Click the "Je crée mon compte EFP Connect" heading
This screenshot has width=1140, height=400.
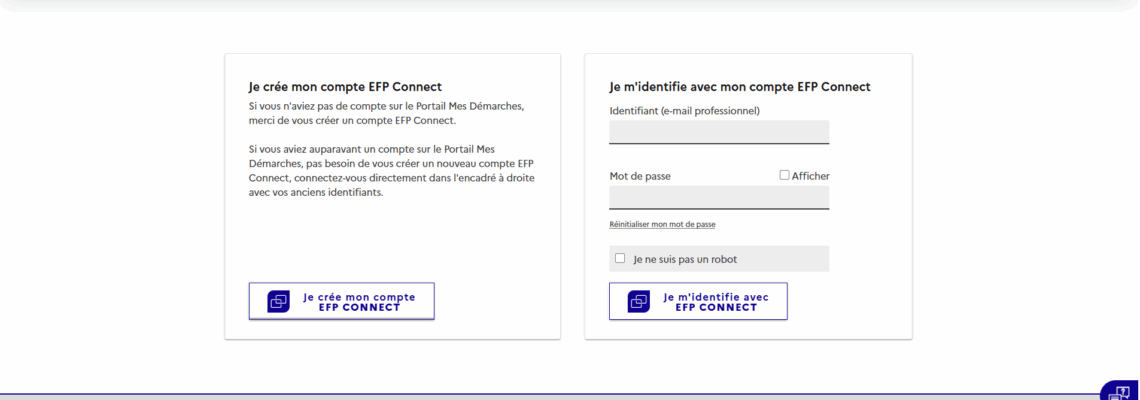[345, 87]
